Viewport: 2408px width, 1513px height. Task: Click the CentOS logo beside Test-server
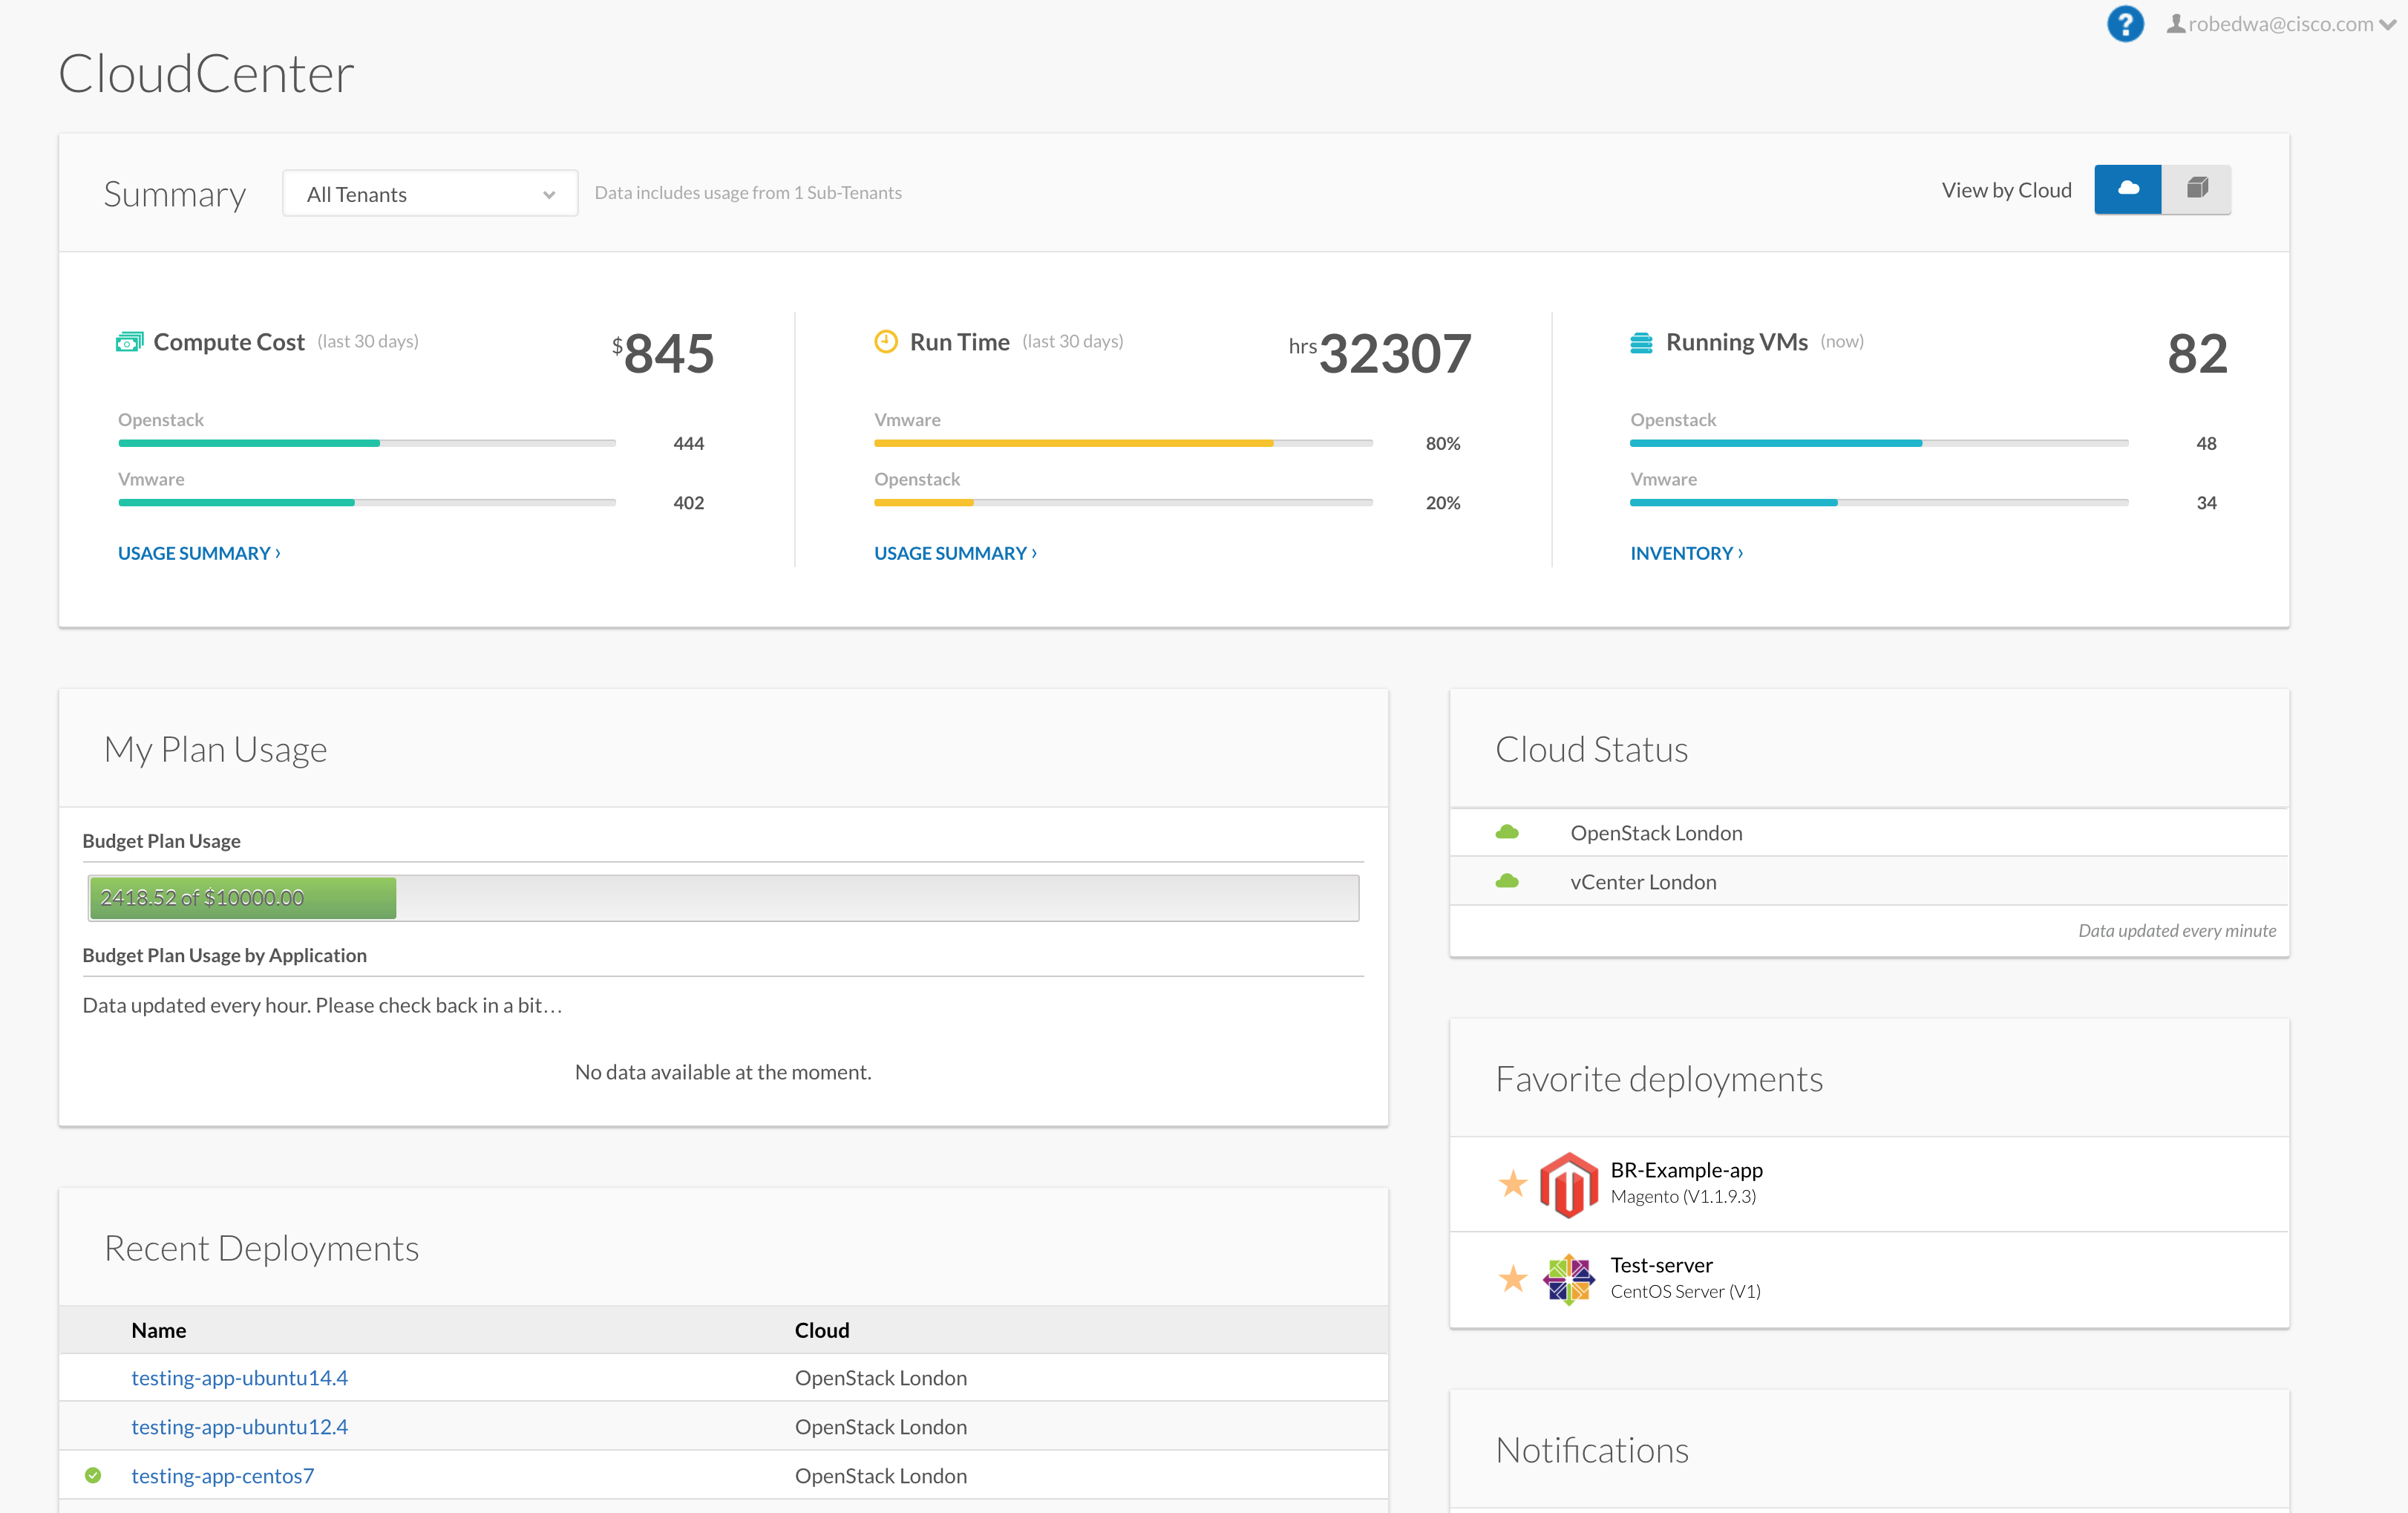click(1568, 1279)
